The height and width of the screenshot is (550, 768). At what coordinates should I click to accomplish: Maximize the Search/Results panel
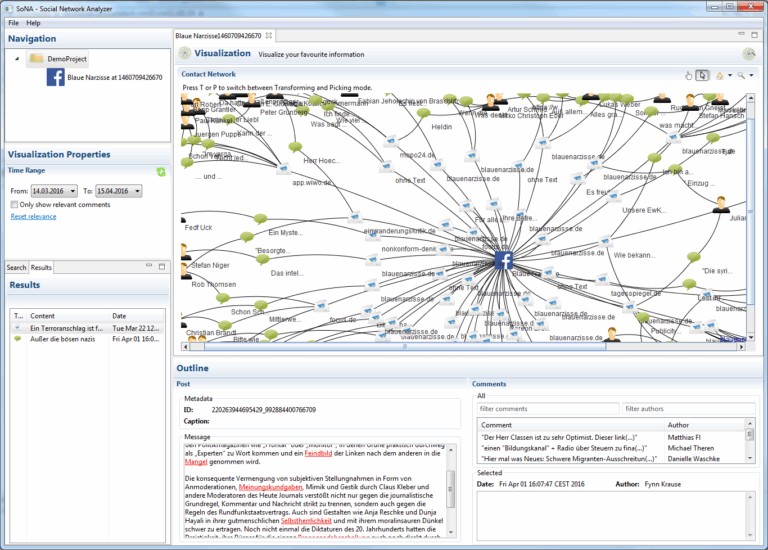(x=162, y=266)
